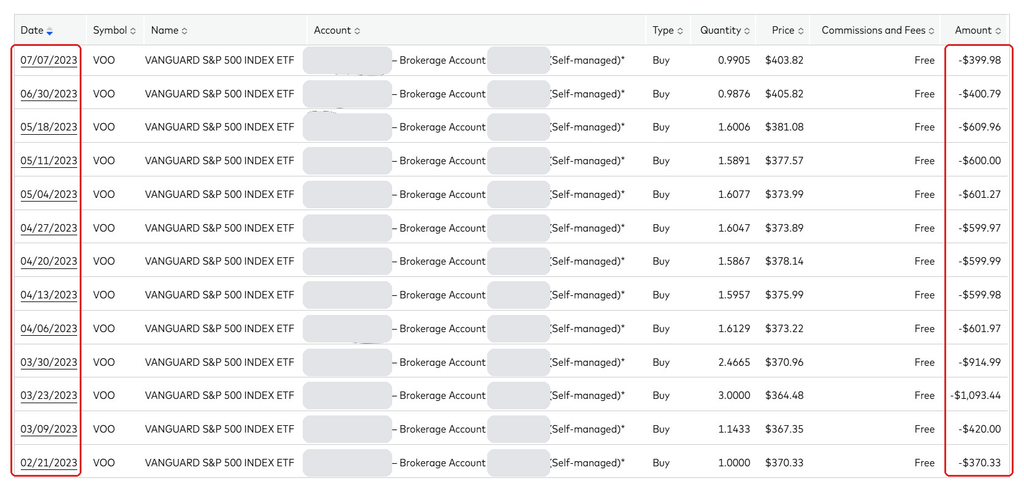
Task: Sort by the Name column header
Action: (x=168, y=30)
